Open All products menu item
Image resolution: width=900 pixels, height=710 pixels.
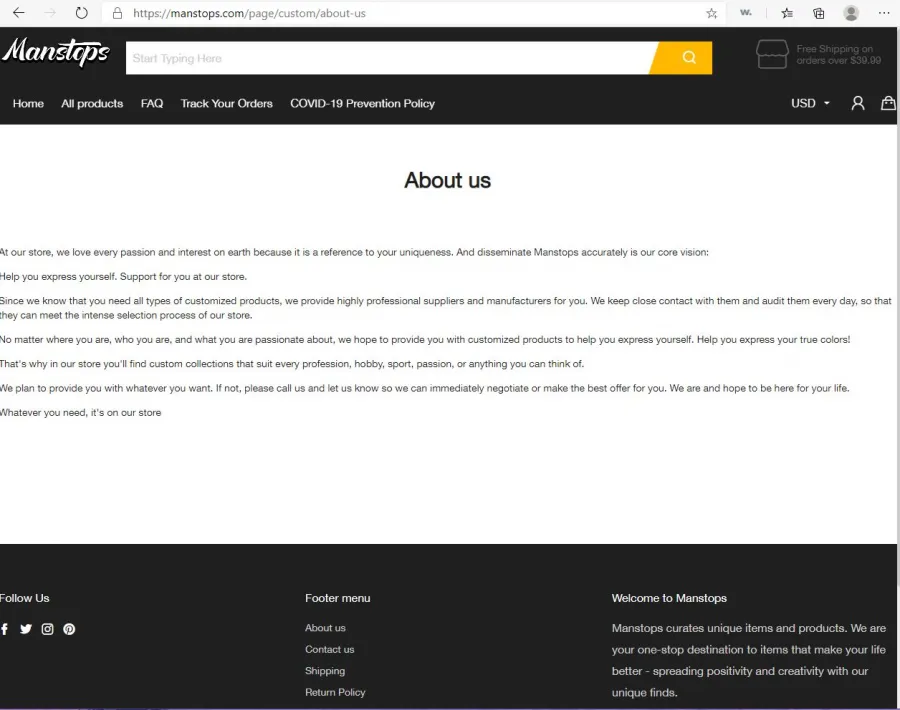(x=92, y=103)
